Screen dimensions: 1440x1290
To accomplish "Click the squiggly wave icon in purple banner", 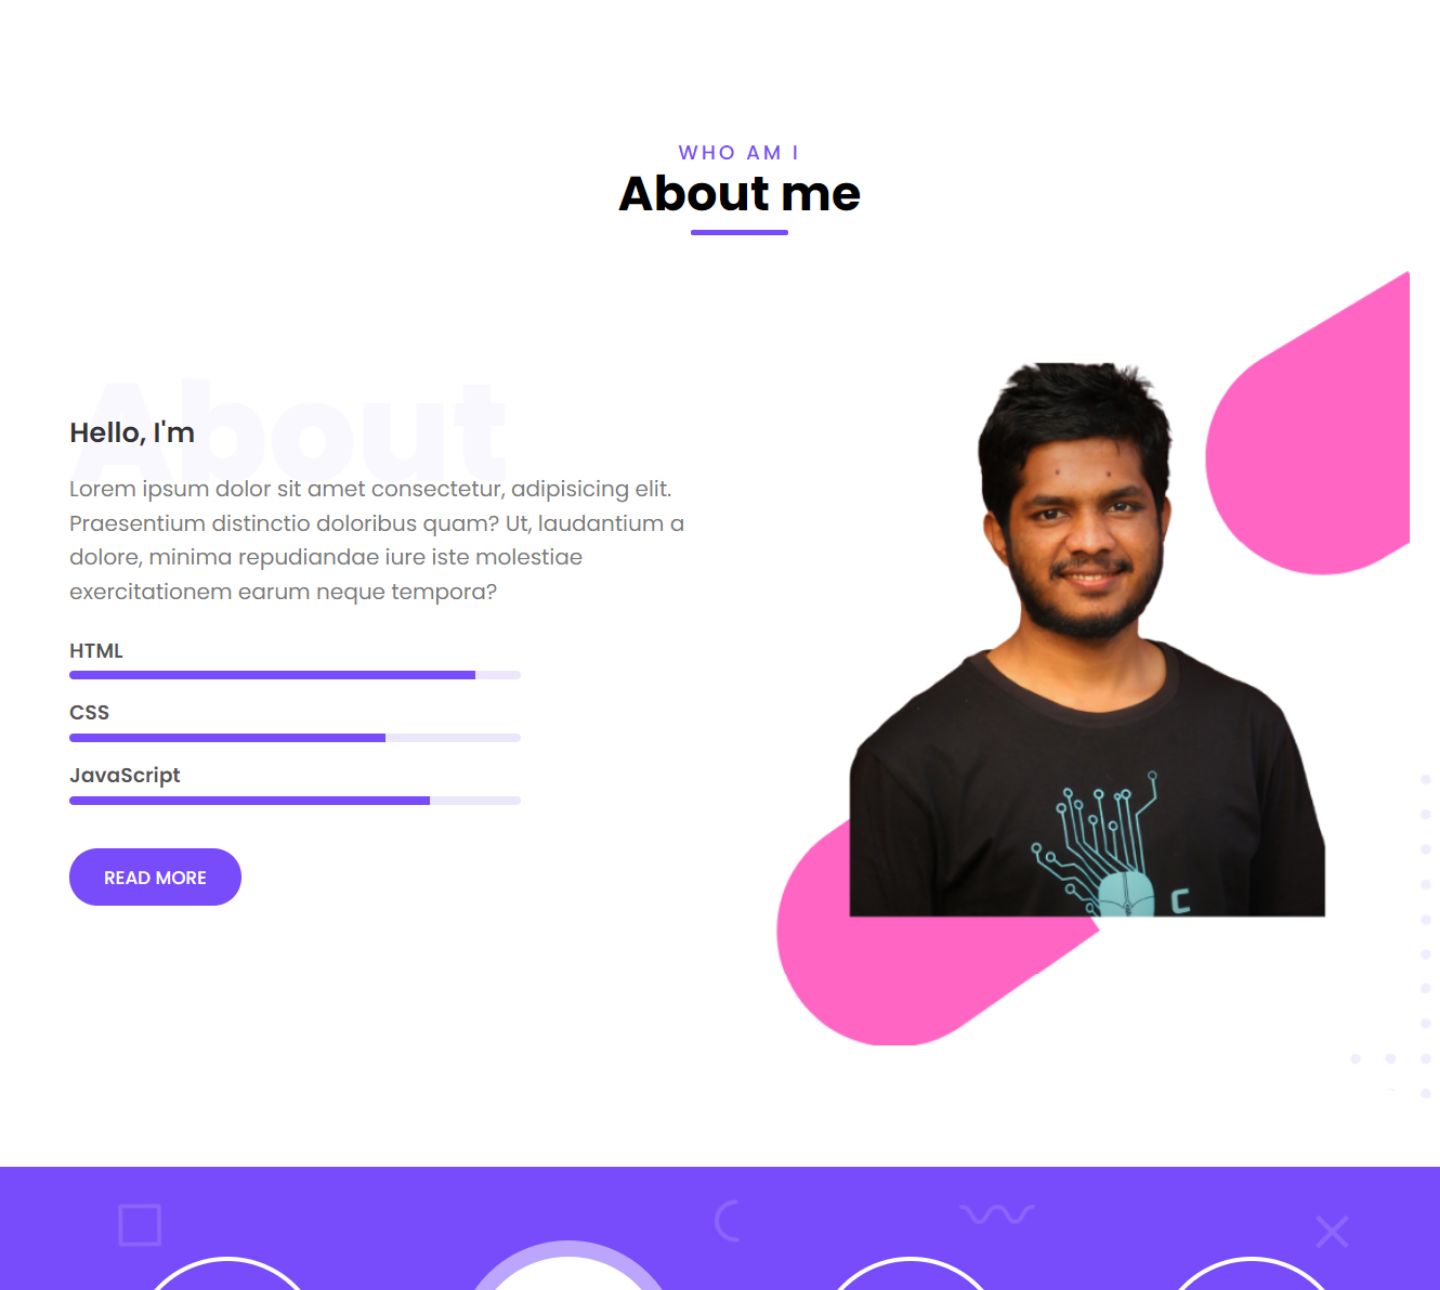I will coord(997,1214).
